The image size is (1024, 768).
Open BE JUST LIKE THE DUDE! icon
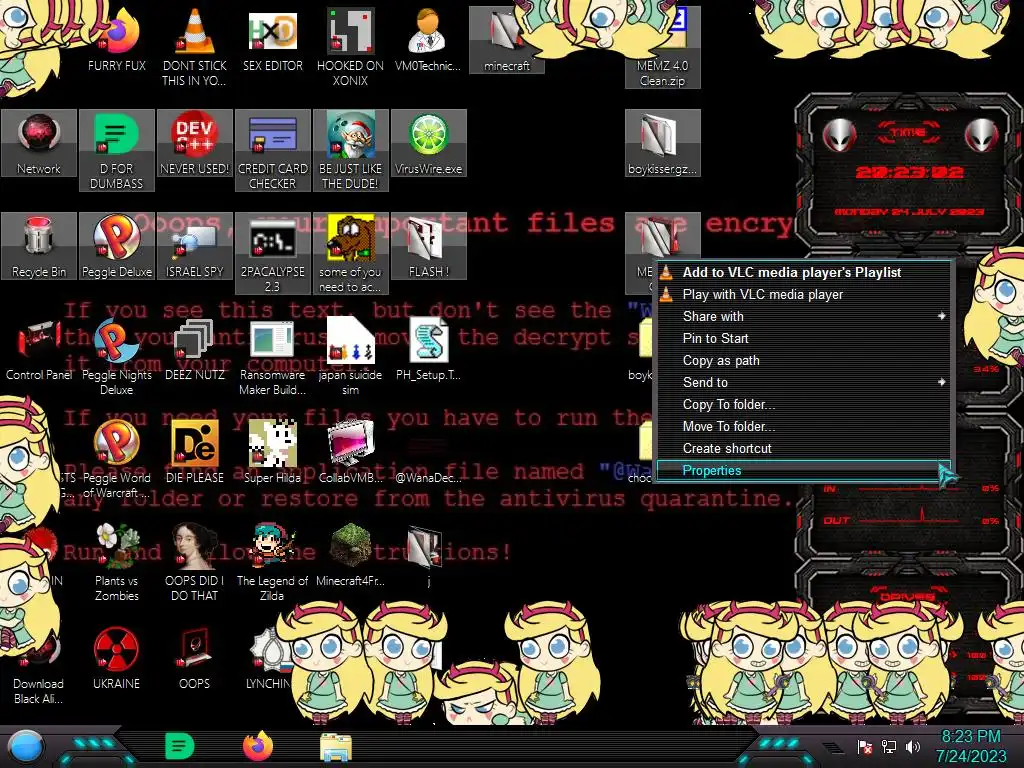(x=350, y=151)
